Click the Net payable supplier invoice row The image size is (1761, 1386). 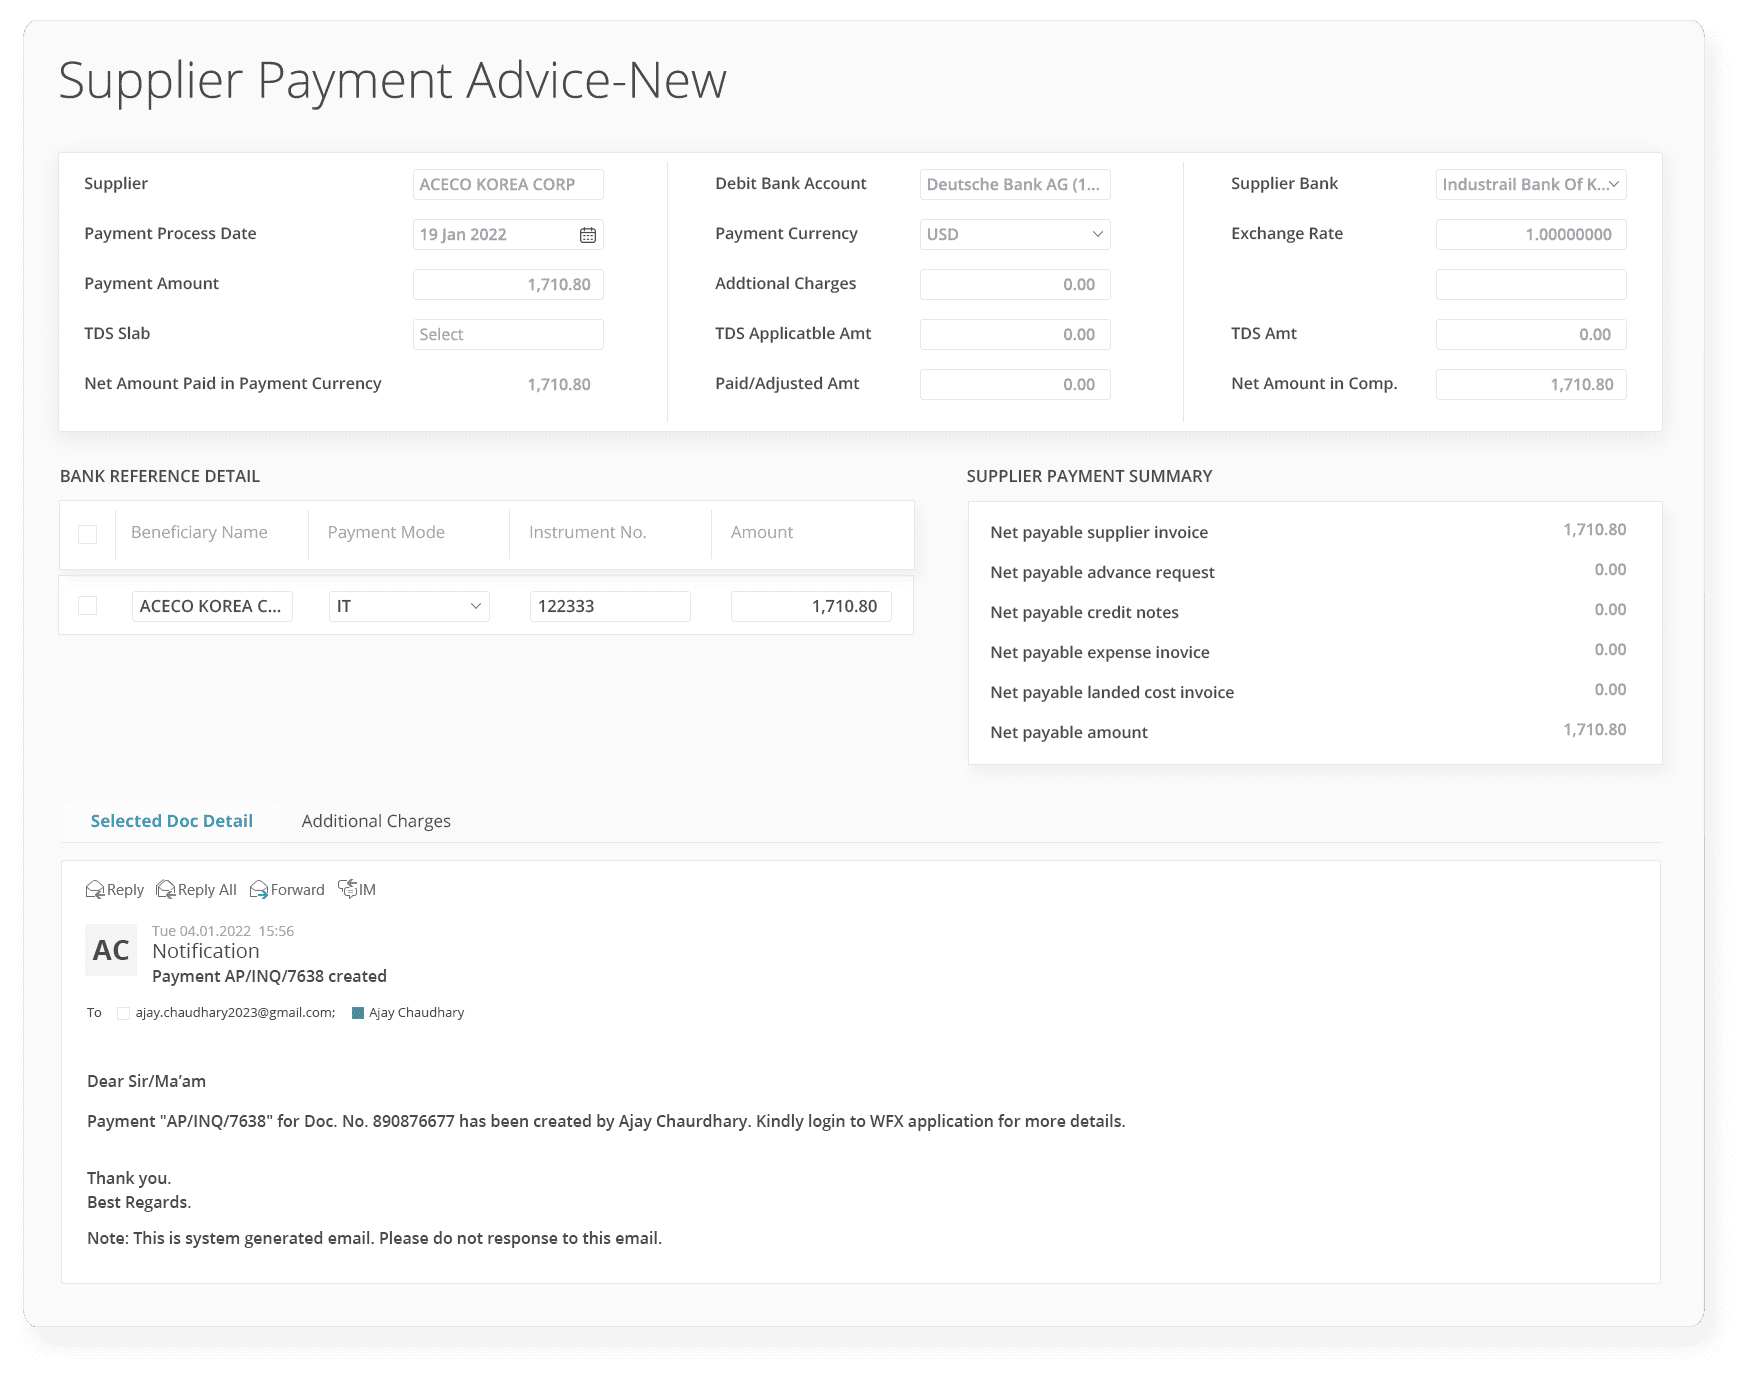point(1308,532)
